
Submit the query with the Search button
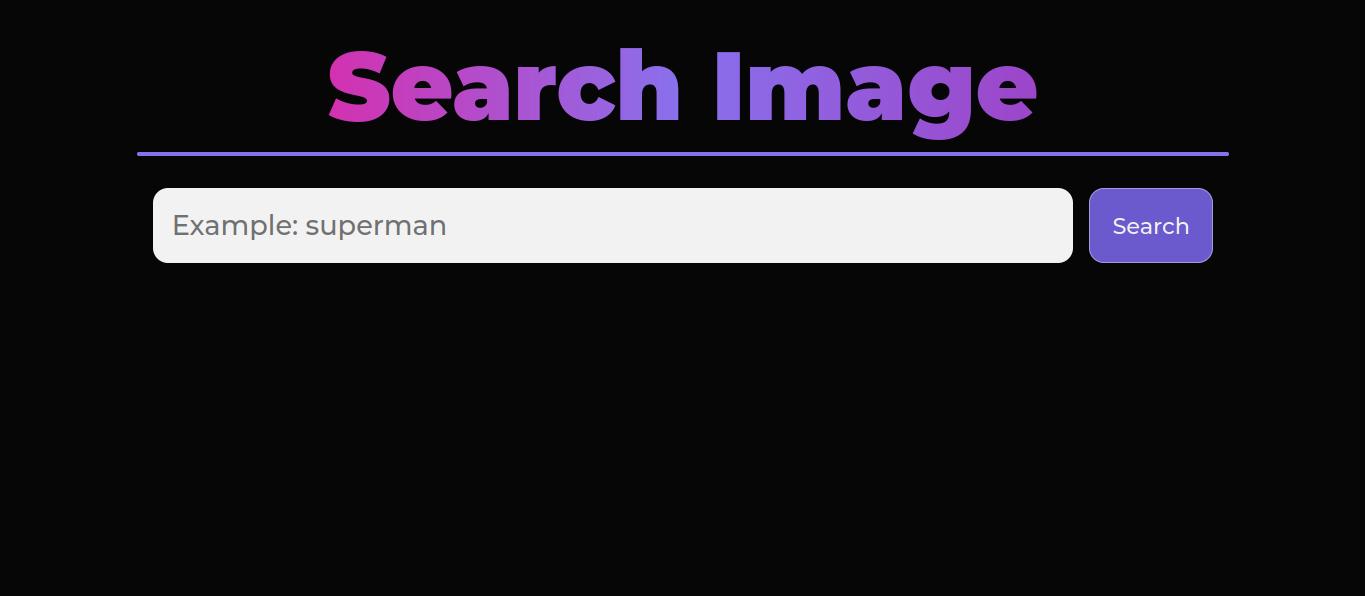[1150, 226]
